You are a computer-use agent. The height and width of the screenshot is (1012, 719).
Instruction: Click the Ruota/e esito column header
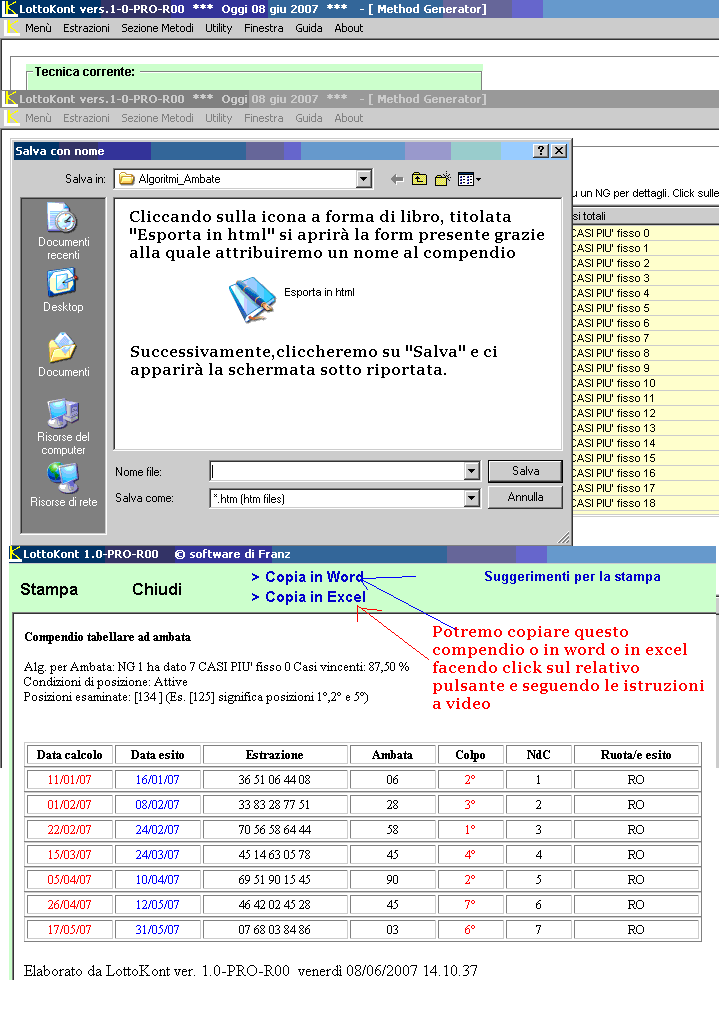click(636, 754)
